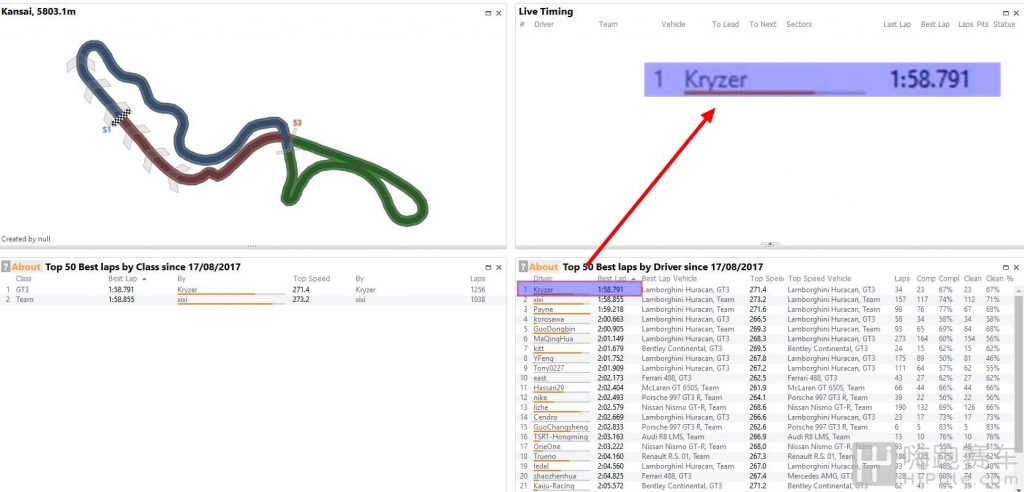The width and height of the screenshot is (1024, 492).
Task: Click the checkered start/finish flag on track map
Action: [x=122, y=117]
